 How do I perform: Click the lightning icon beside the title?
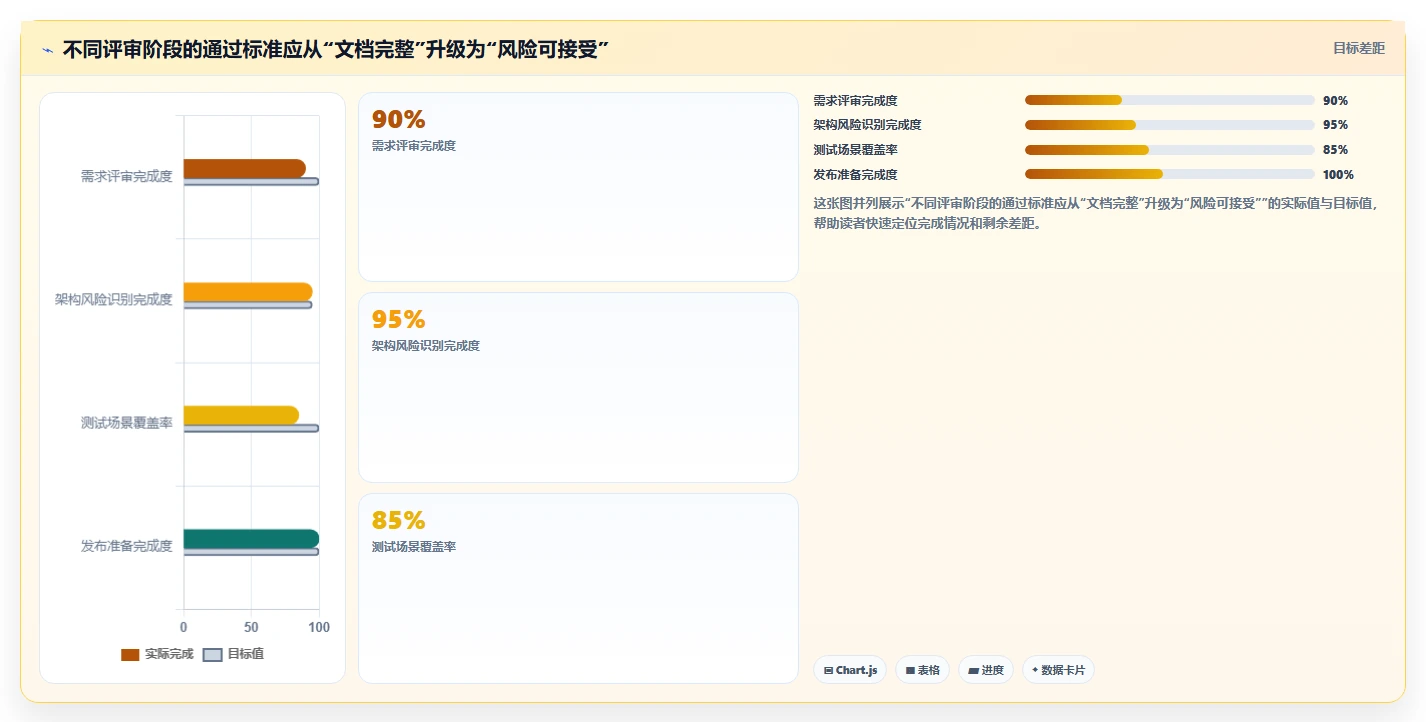coord(48,49)
